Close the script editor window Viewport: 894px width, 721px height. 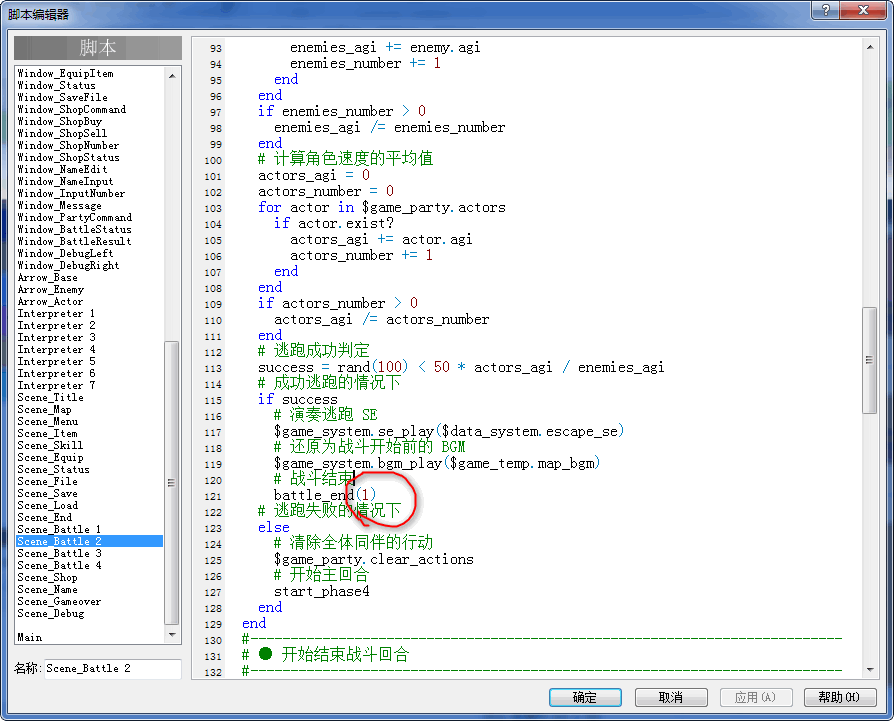(863, 10)
